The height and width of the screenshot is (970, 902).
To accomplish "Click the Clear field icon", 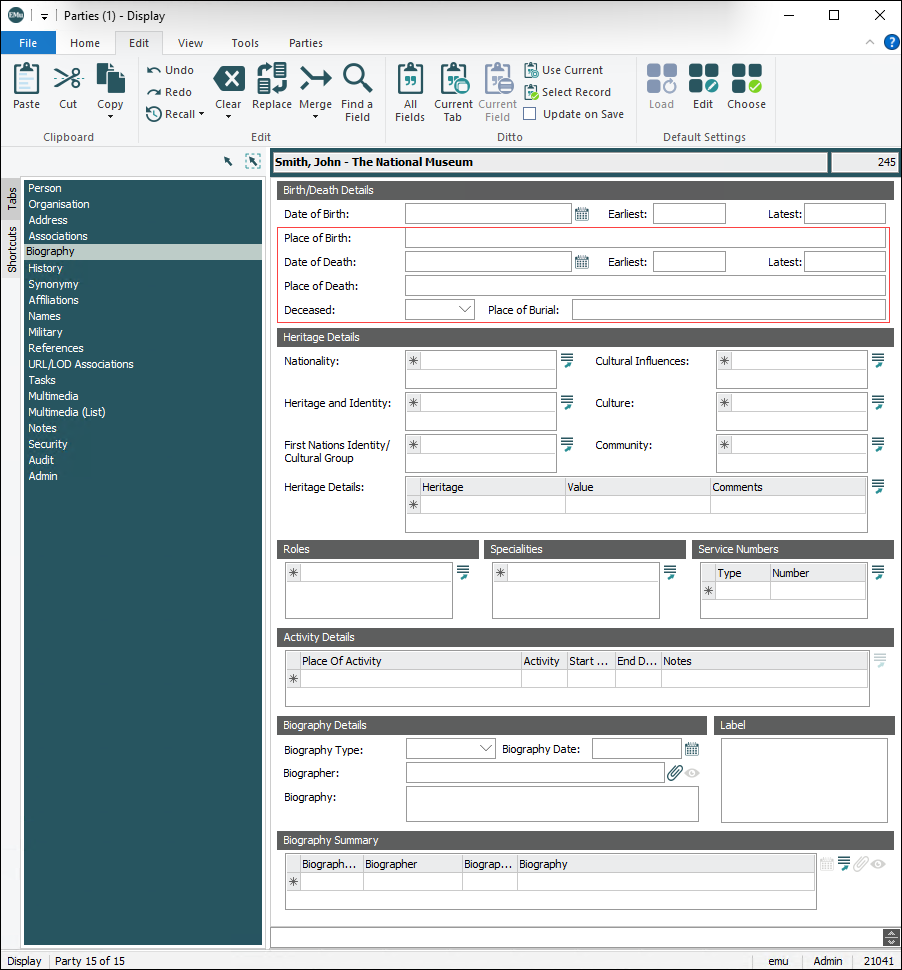I will click(228, 79).
